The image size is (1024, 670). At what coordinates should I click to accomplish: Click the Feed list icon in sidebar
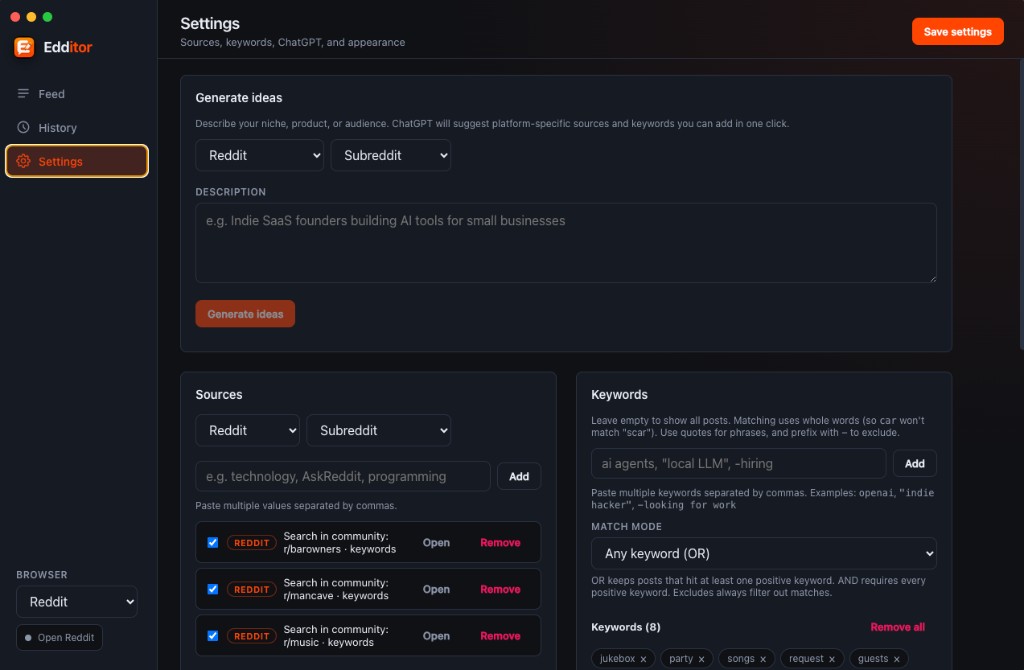click(23, 93)
